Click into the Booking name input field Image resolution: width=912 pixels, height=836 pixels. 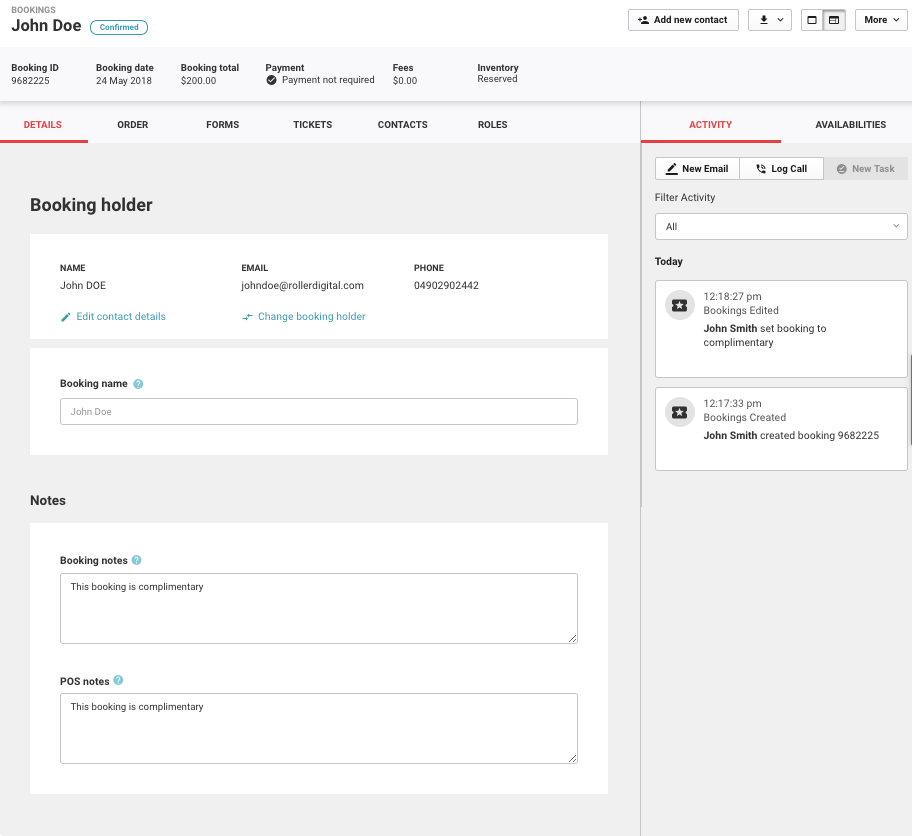318,412
